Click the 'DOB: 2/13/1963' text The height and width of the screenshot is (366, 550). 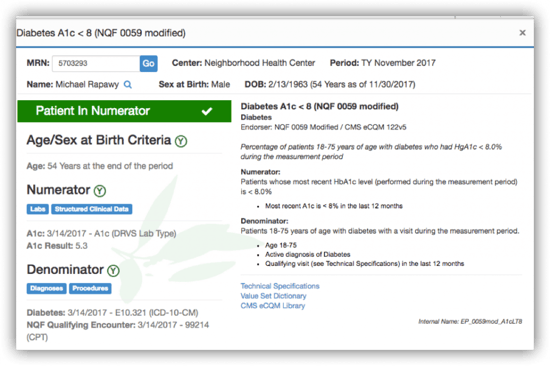[x=276, y=85]
